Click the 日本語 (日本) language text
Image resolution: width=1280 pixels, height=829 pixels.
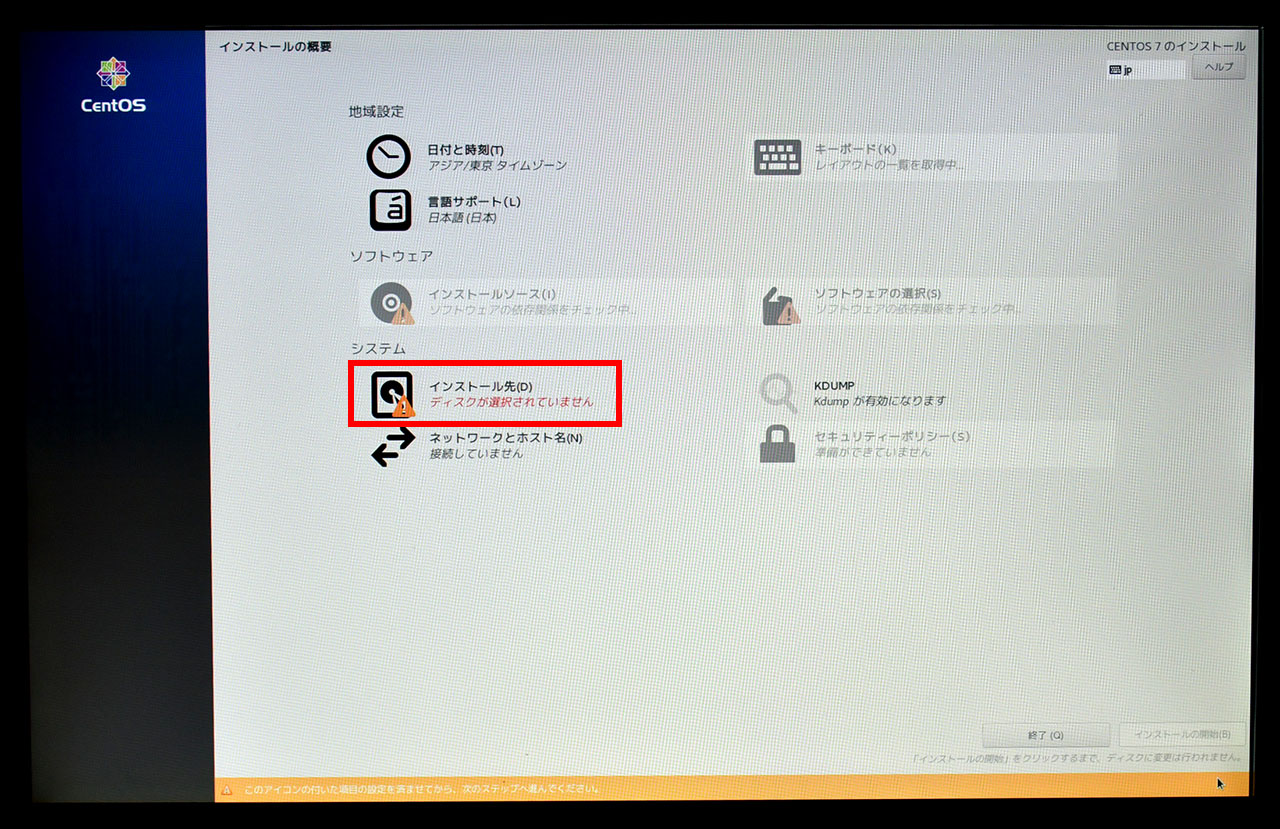click(x=462, y=217)
